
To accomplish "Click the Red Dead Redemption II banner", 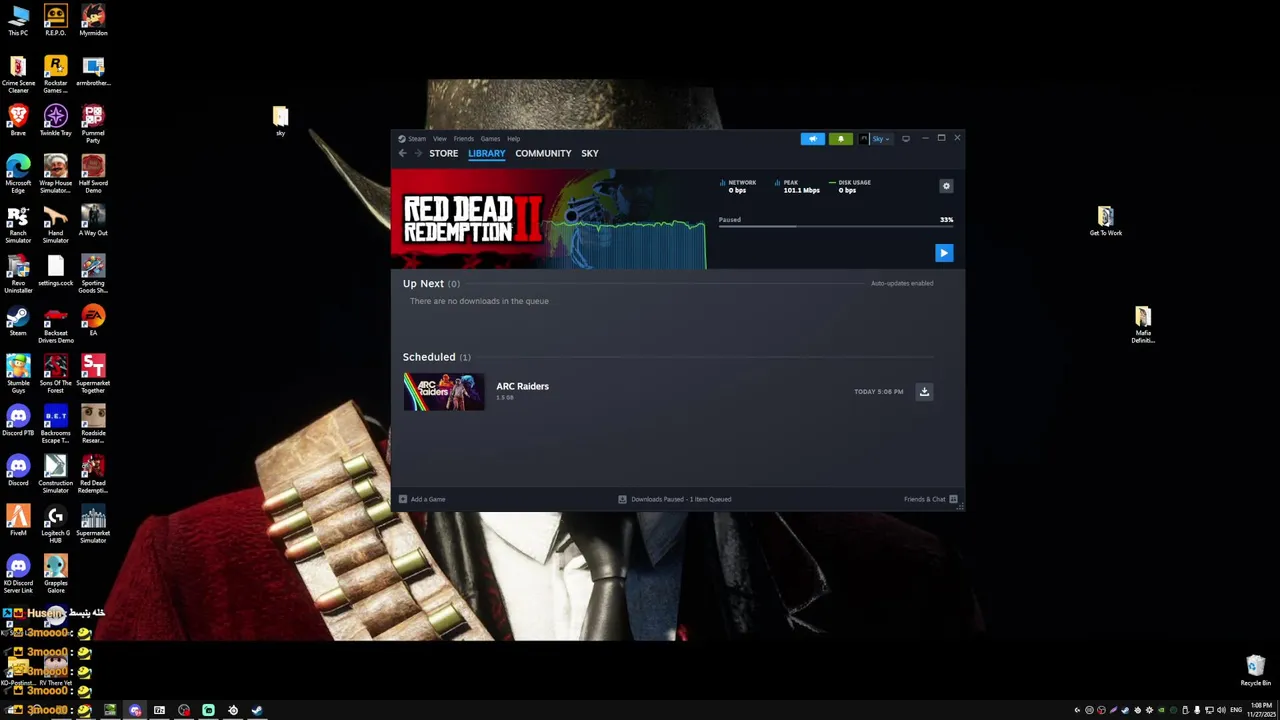I will (548, 219).
